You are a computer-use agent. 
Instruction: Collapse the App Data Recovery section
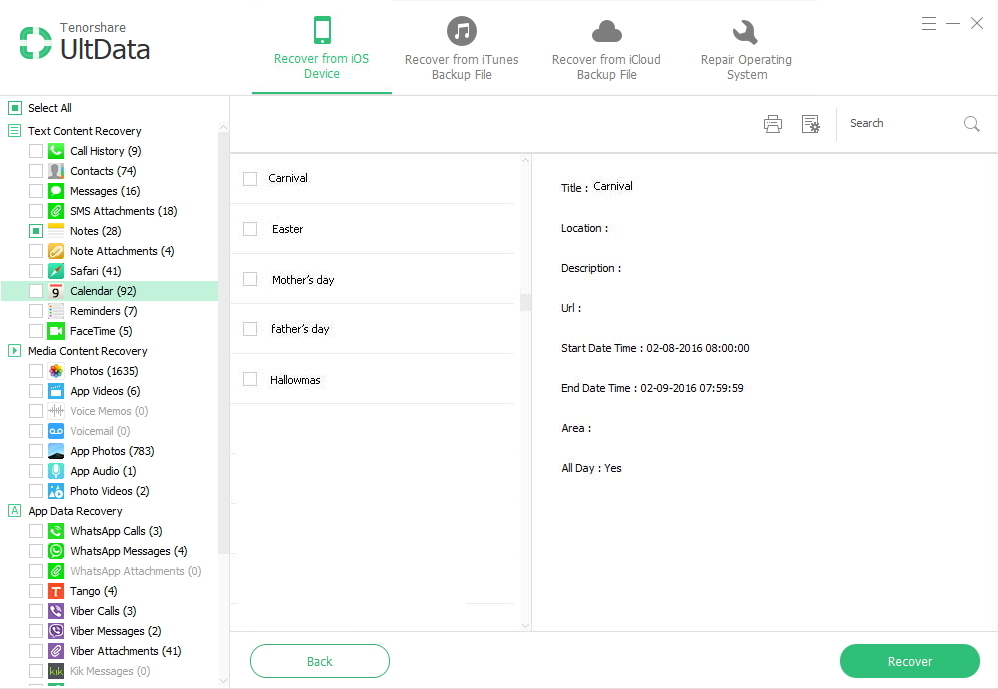tap(15, 511)
